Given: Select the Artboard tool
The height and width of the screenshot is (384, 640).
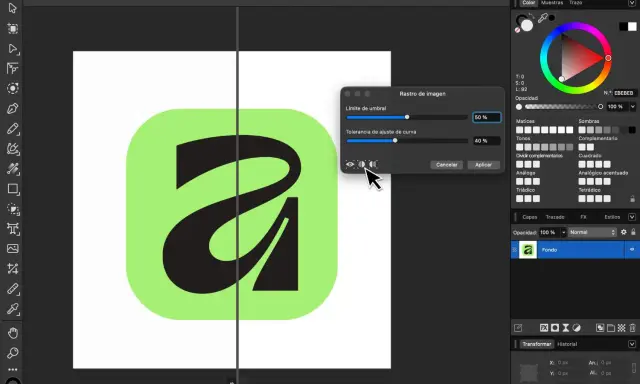Looking at the screenshot, I should pos(12,29).
